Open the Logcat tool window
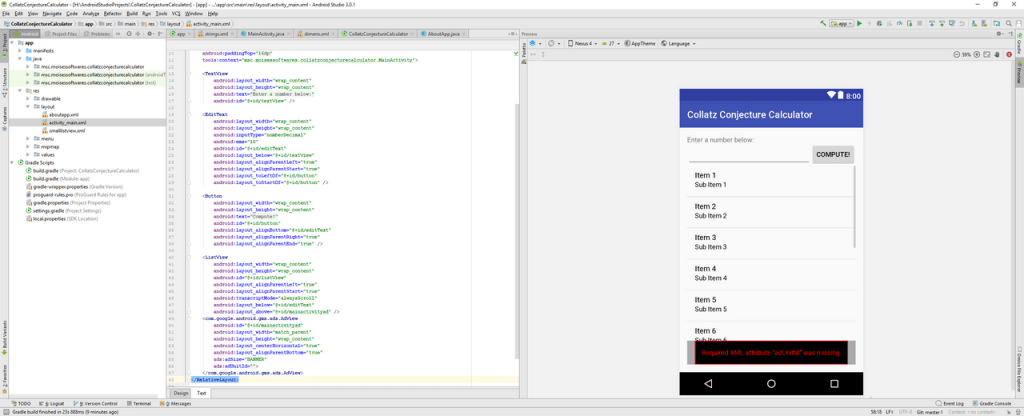The image size is (1024, 416). [x=54, y=404]
